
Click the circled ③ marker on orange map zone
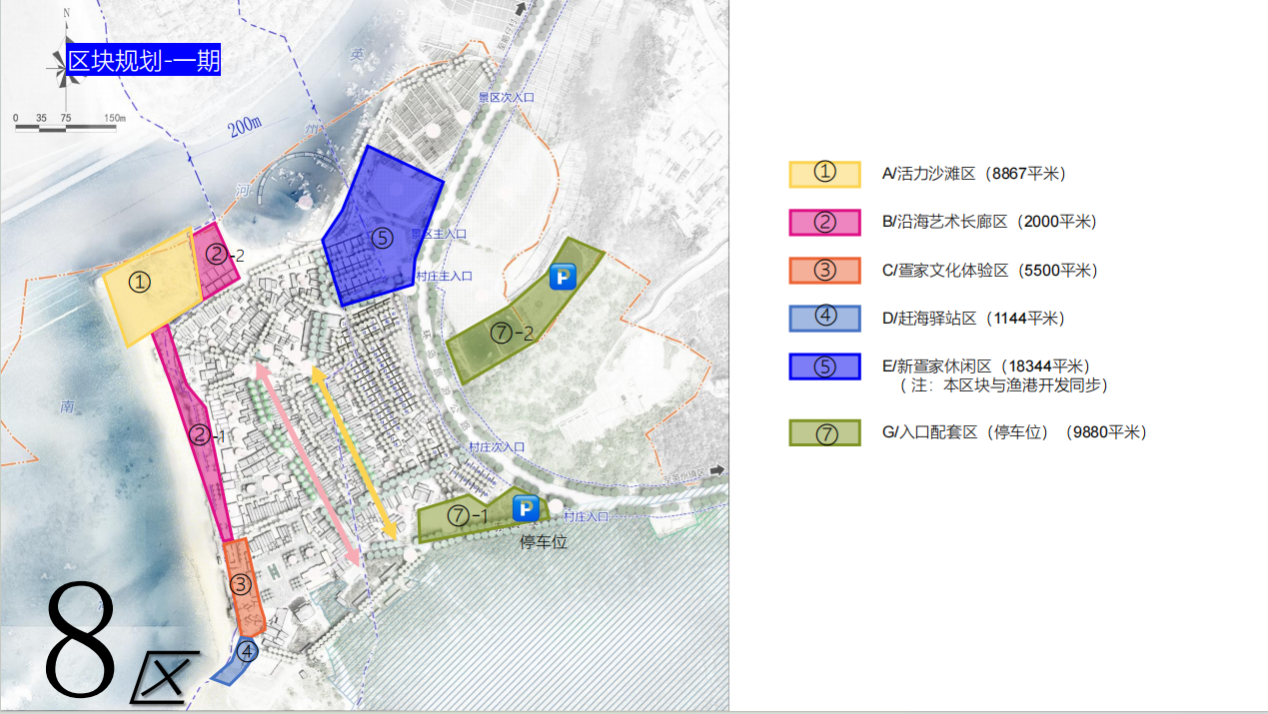point(240,584)
